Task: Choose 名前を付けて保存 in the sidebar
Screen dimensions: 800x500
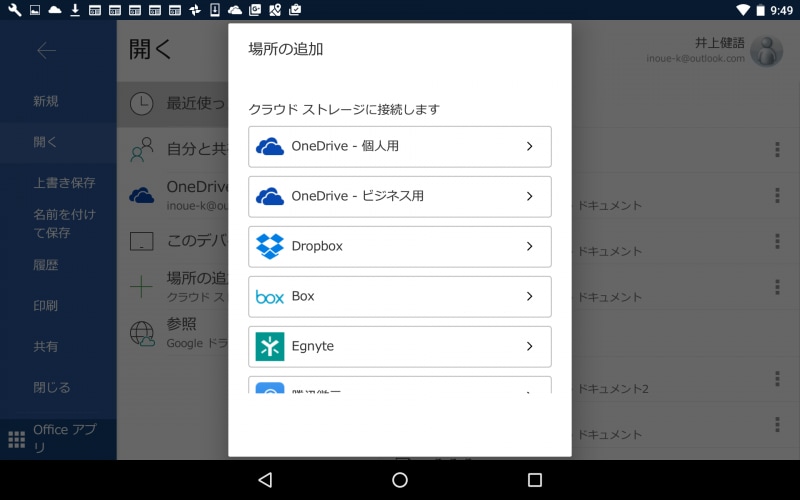Action: tap(64, 223)
